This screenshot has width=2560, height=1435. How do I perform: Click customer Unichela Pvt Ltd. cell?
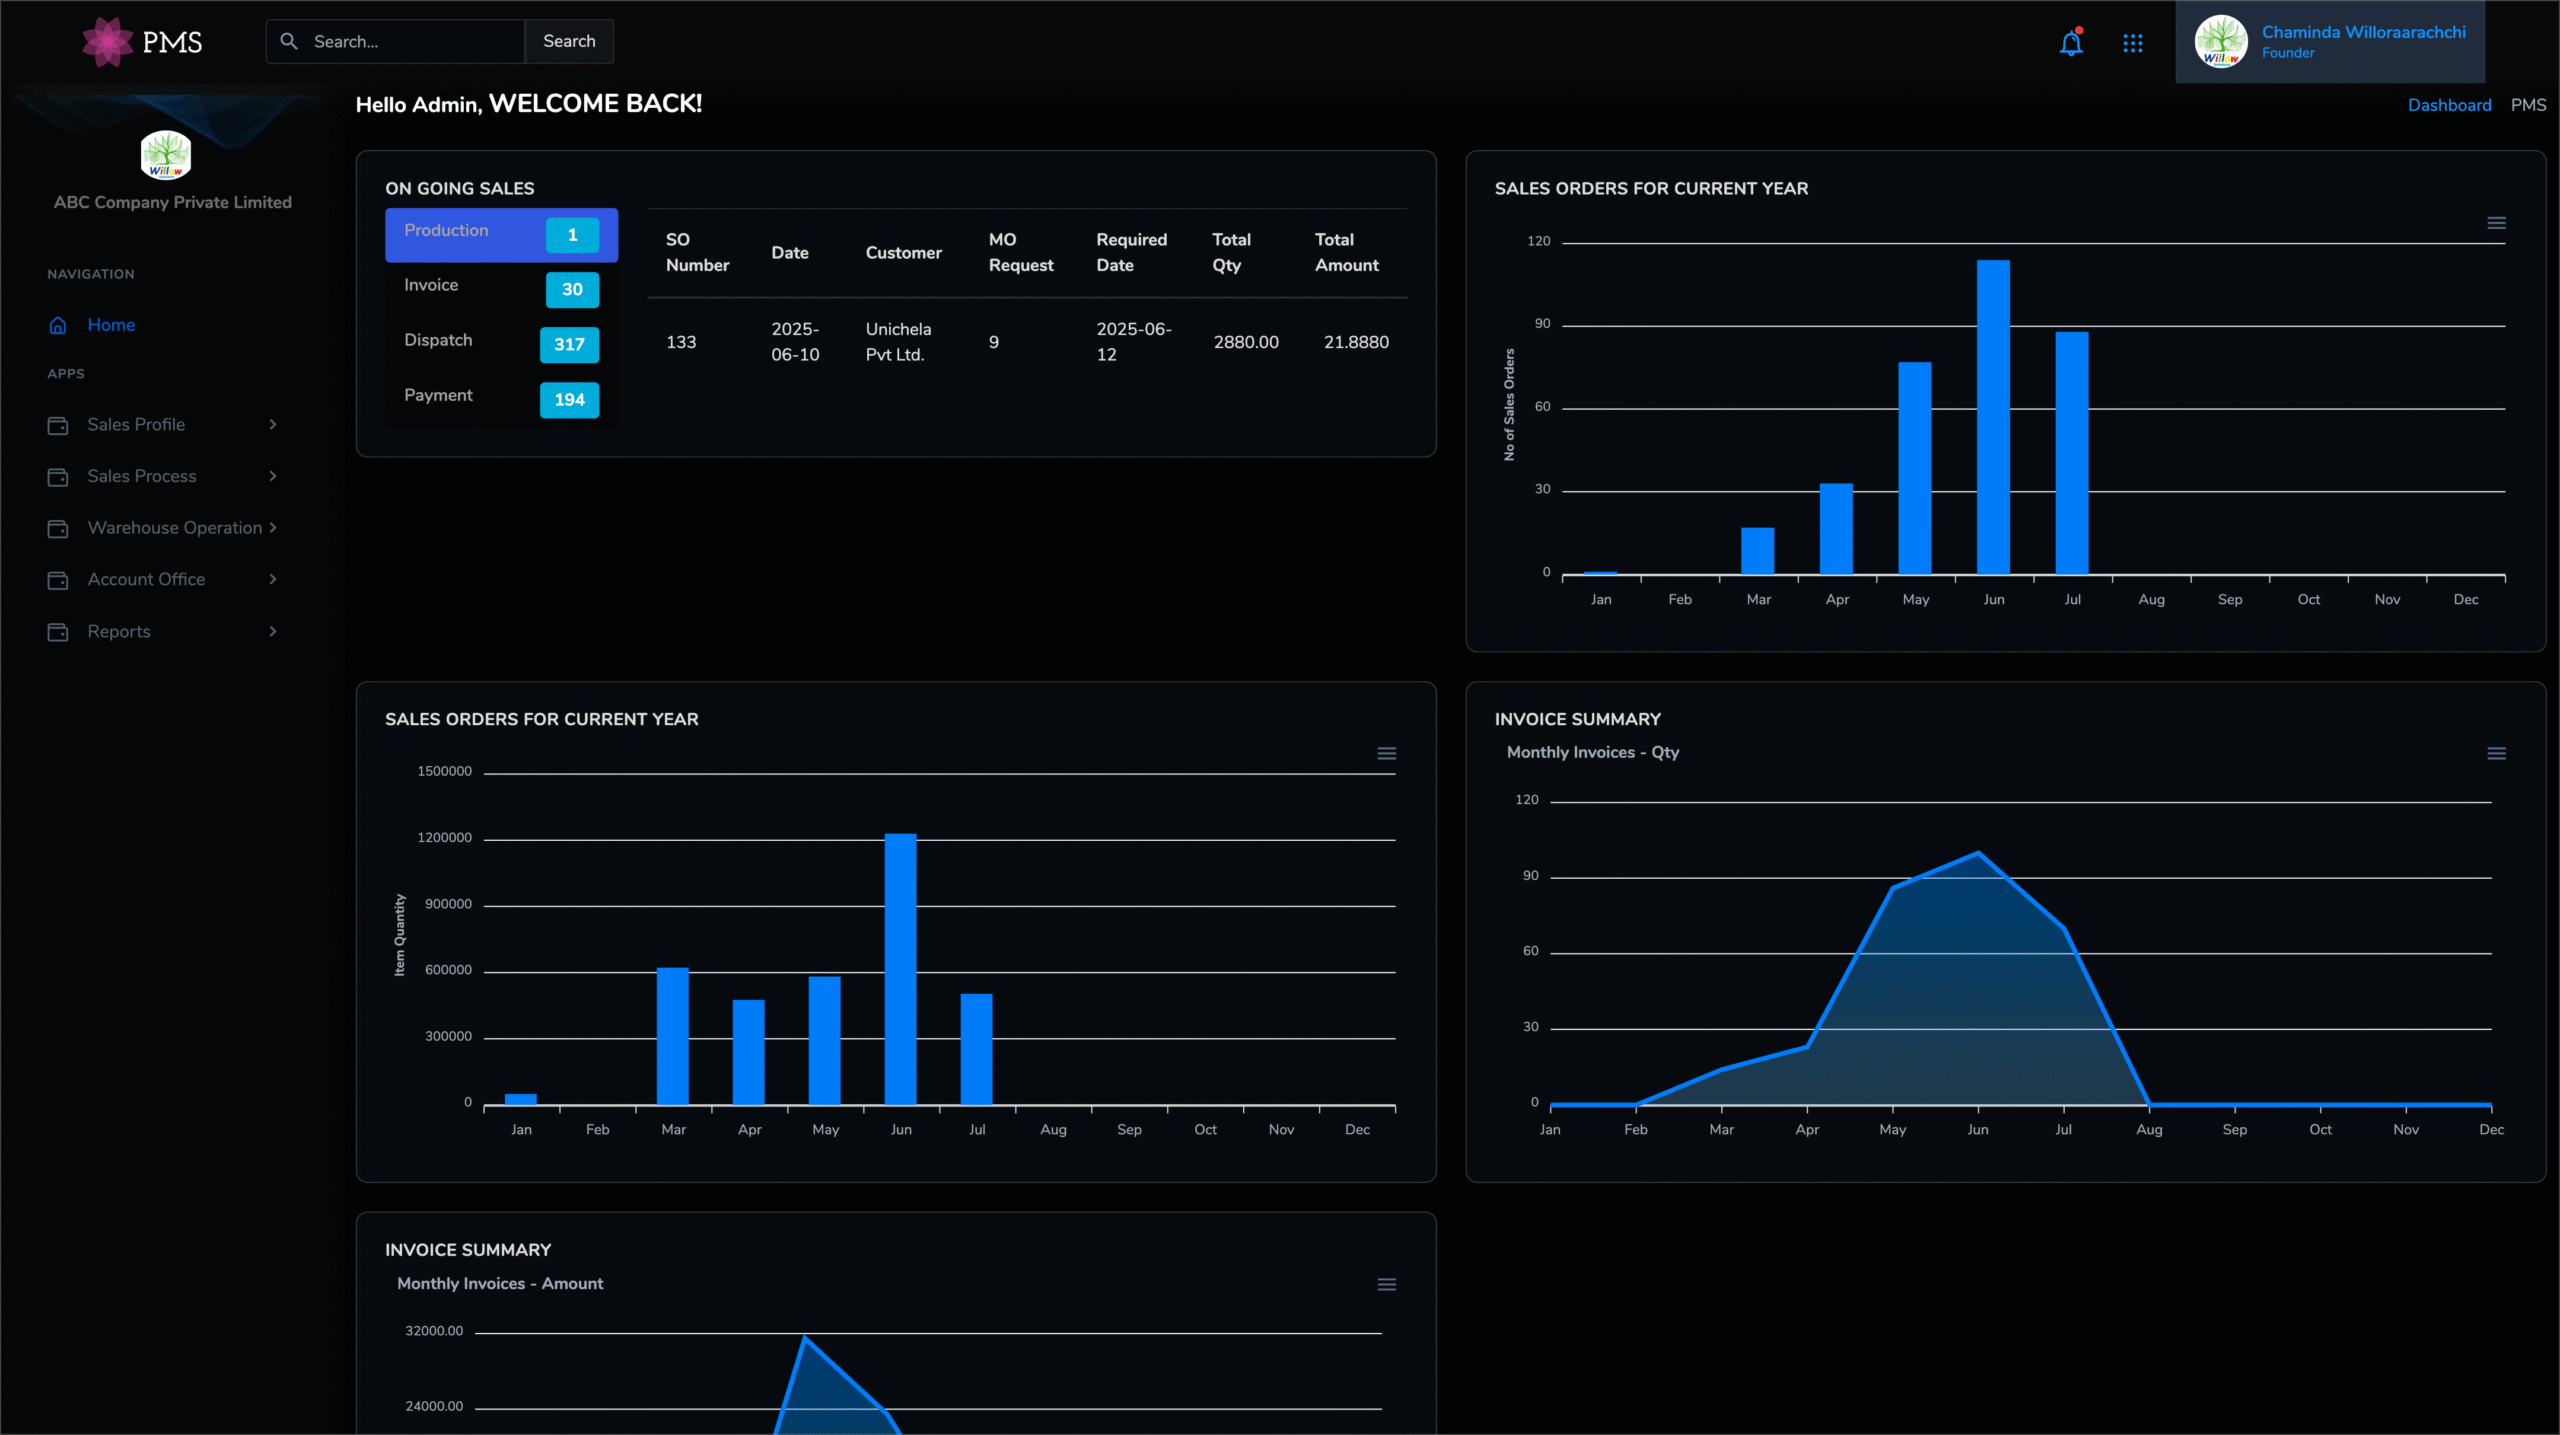pos(898,342)
